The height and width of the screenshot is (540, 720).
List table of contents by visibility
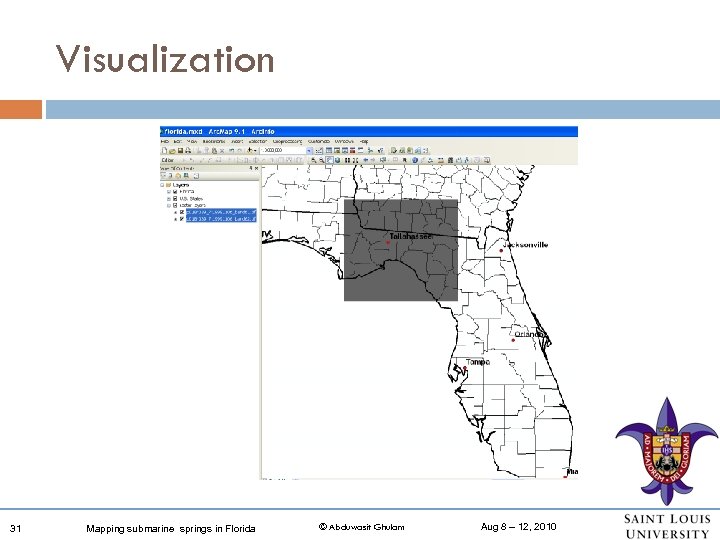click(178, 176)
